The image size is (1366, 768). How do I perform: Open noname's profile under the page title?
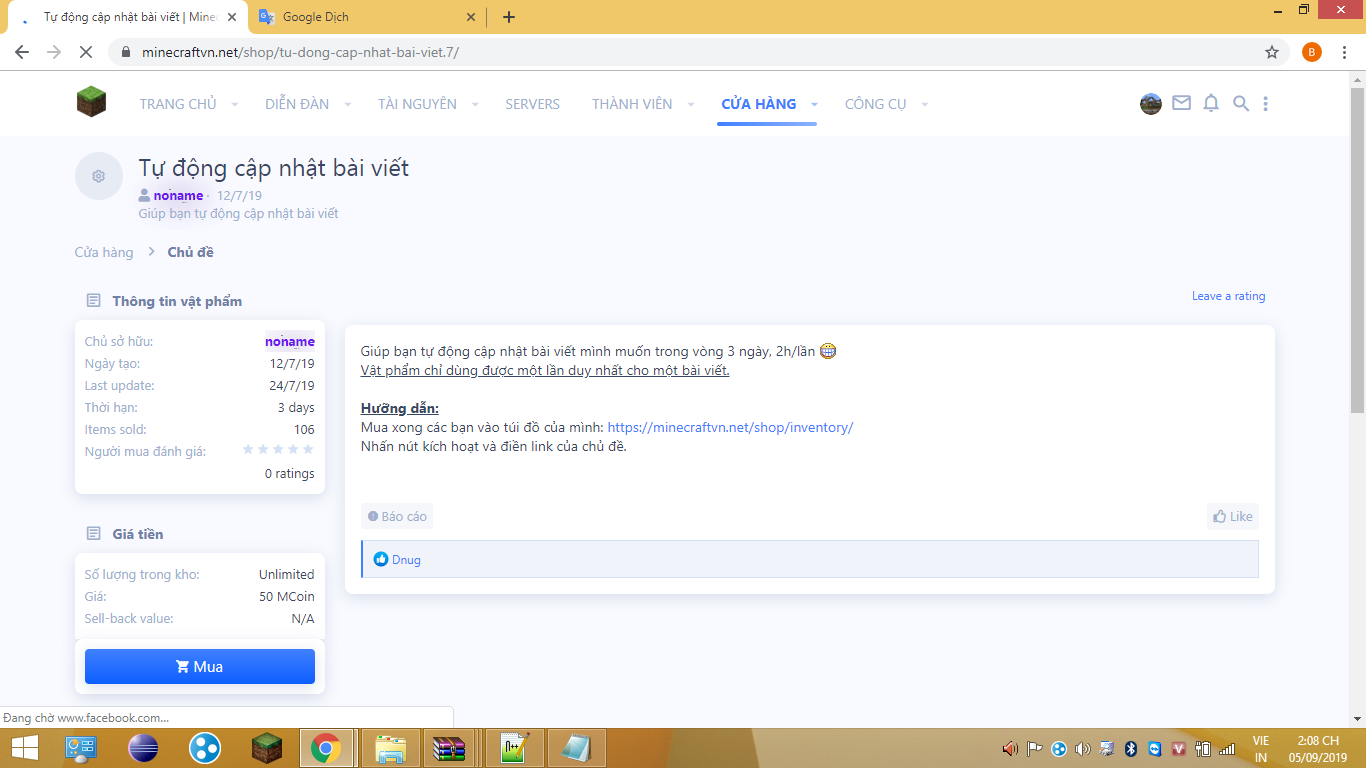(x=178, y=196)
